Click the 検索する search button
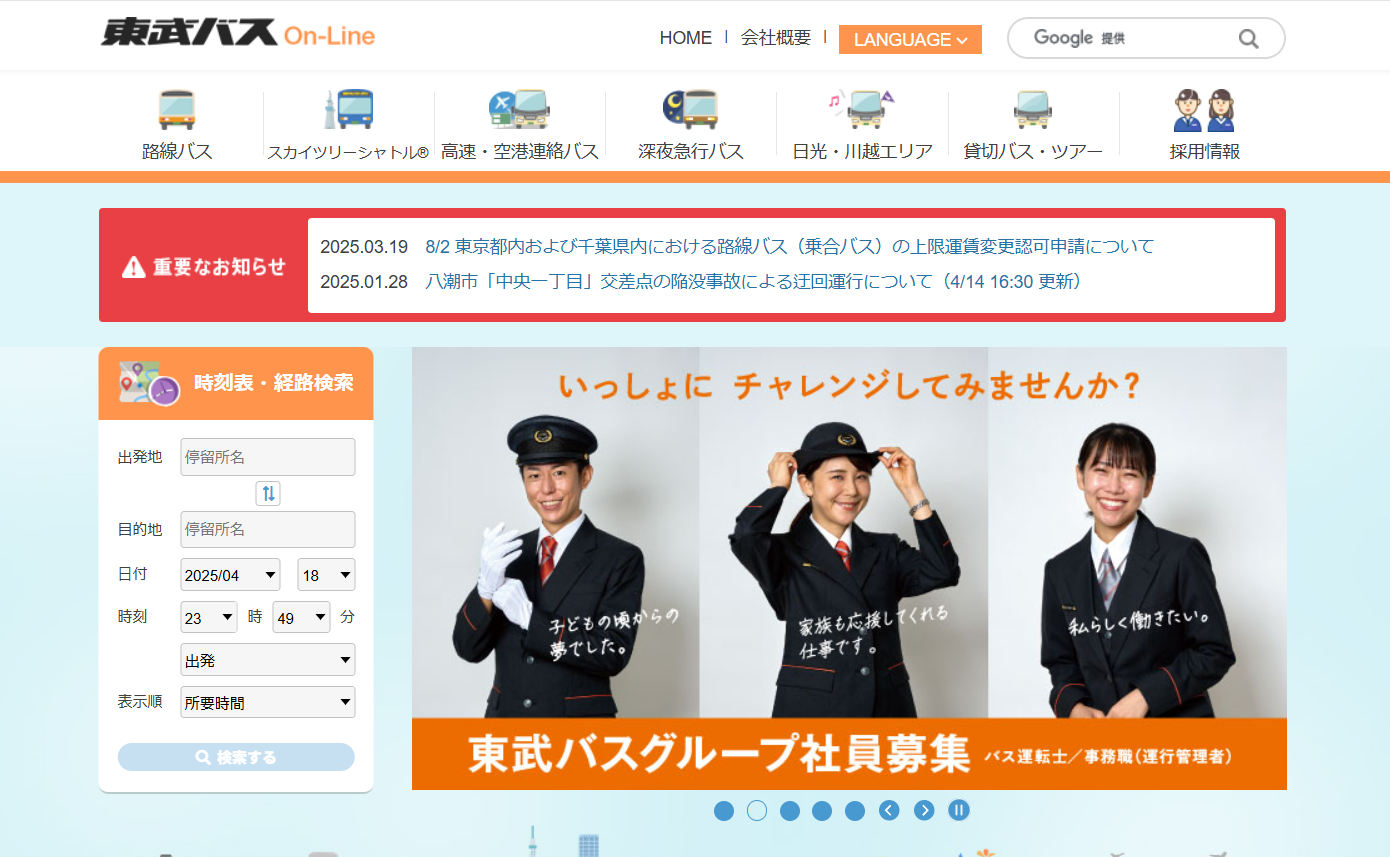This screenshot has height=857, width=1390. click(236, 757)
